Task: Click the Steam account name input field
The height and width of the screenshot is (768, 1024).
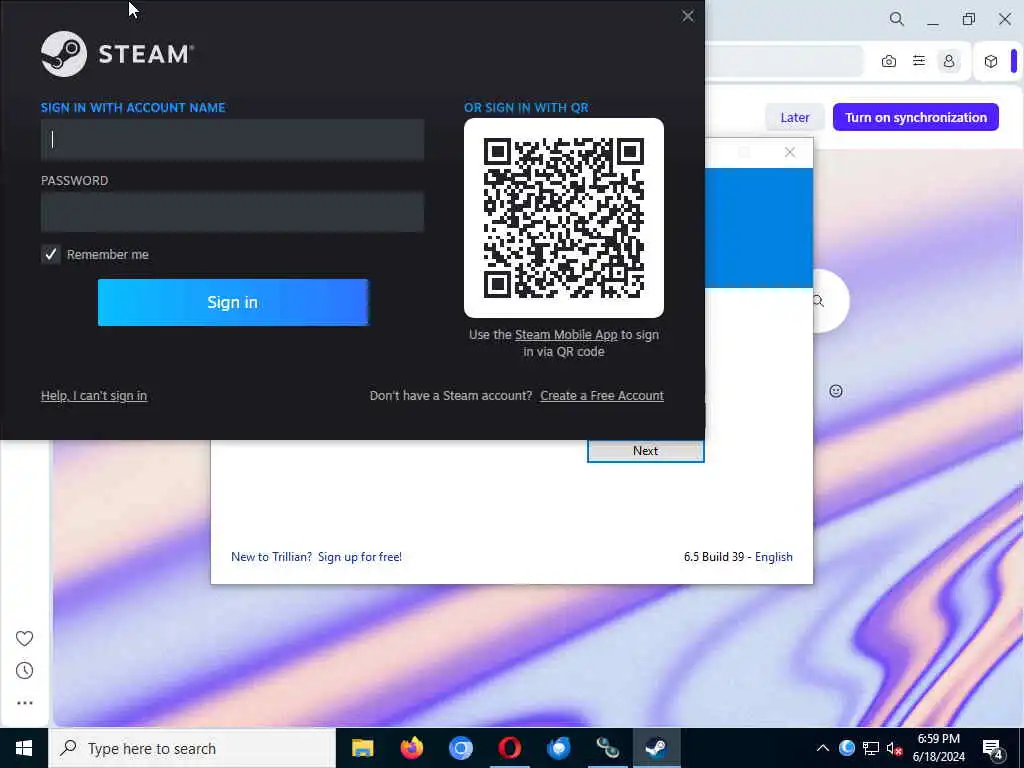Action: (232, 140)
